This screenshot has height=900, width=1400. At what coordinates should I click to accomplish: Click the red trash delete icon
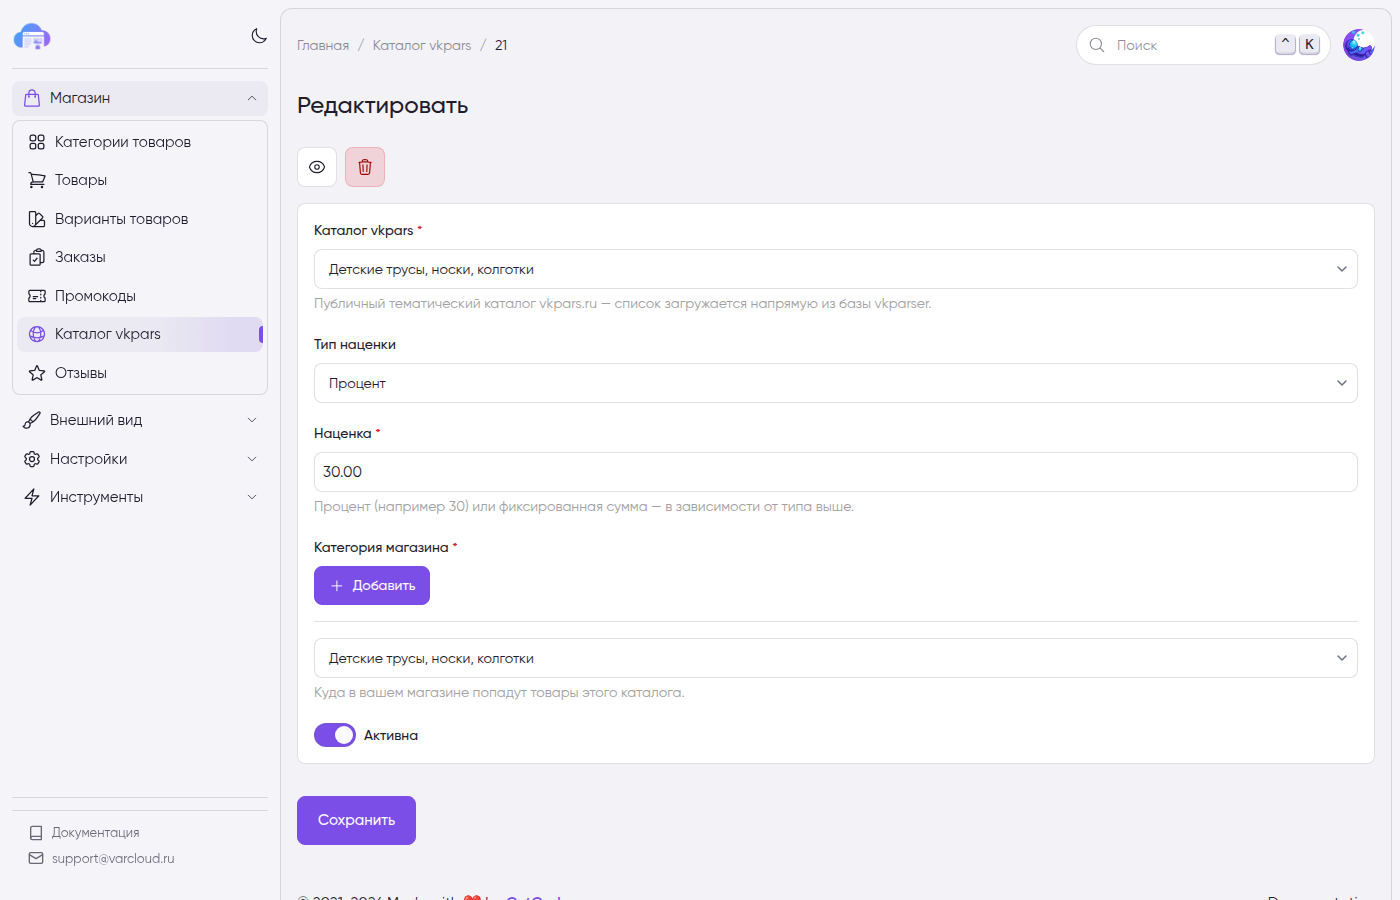tap(365, 167)
